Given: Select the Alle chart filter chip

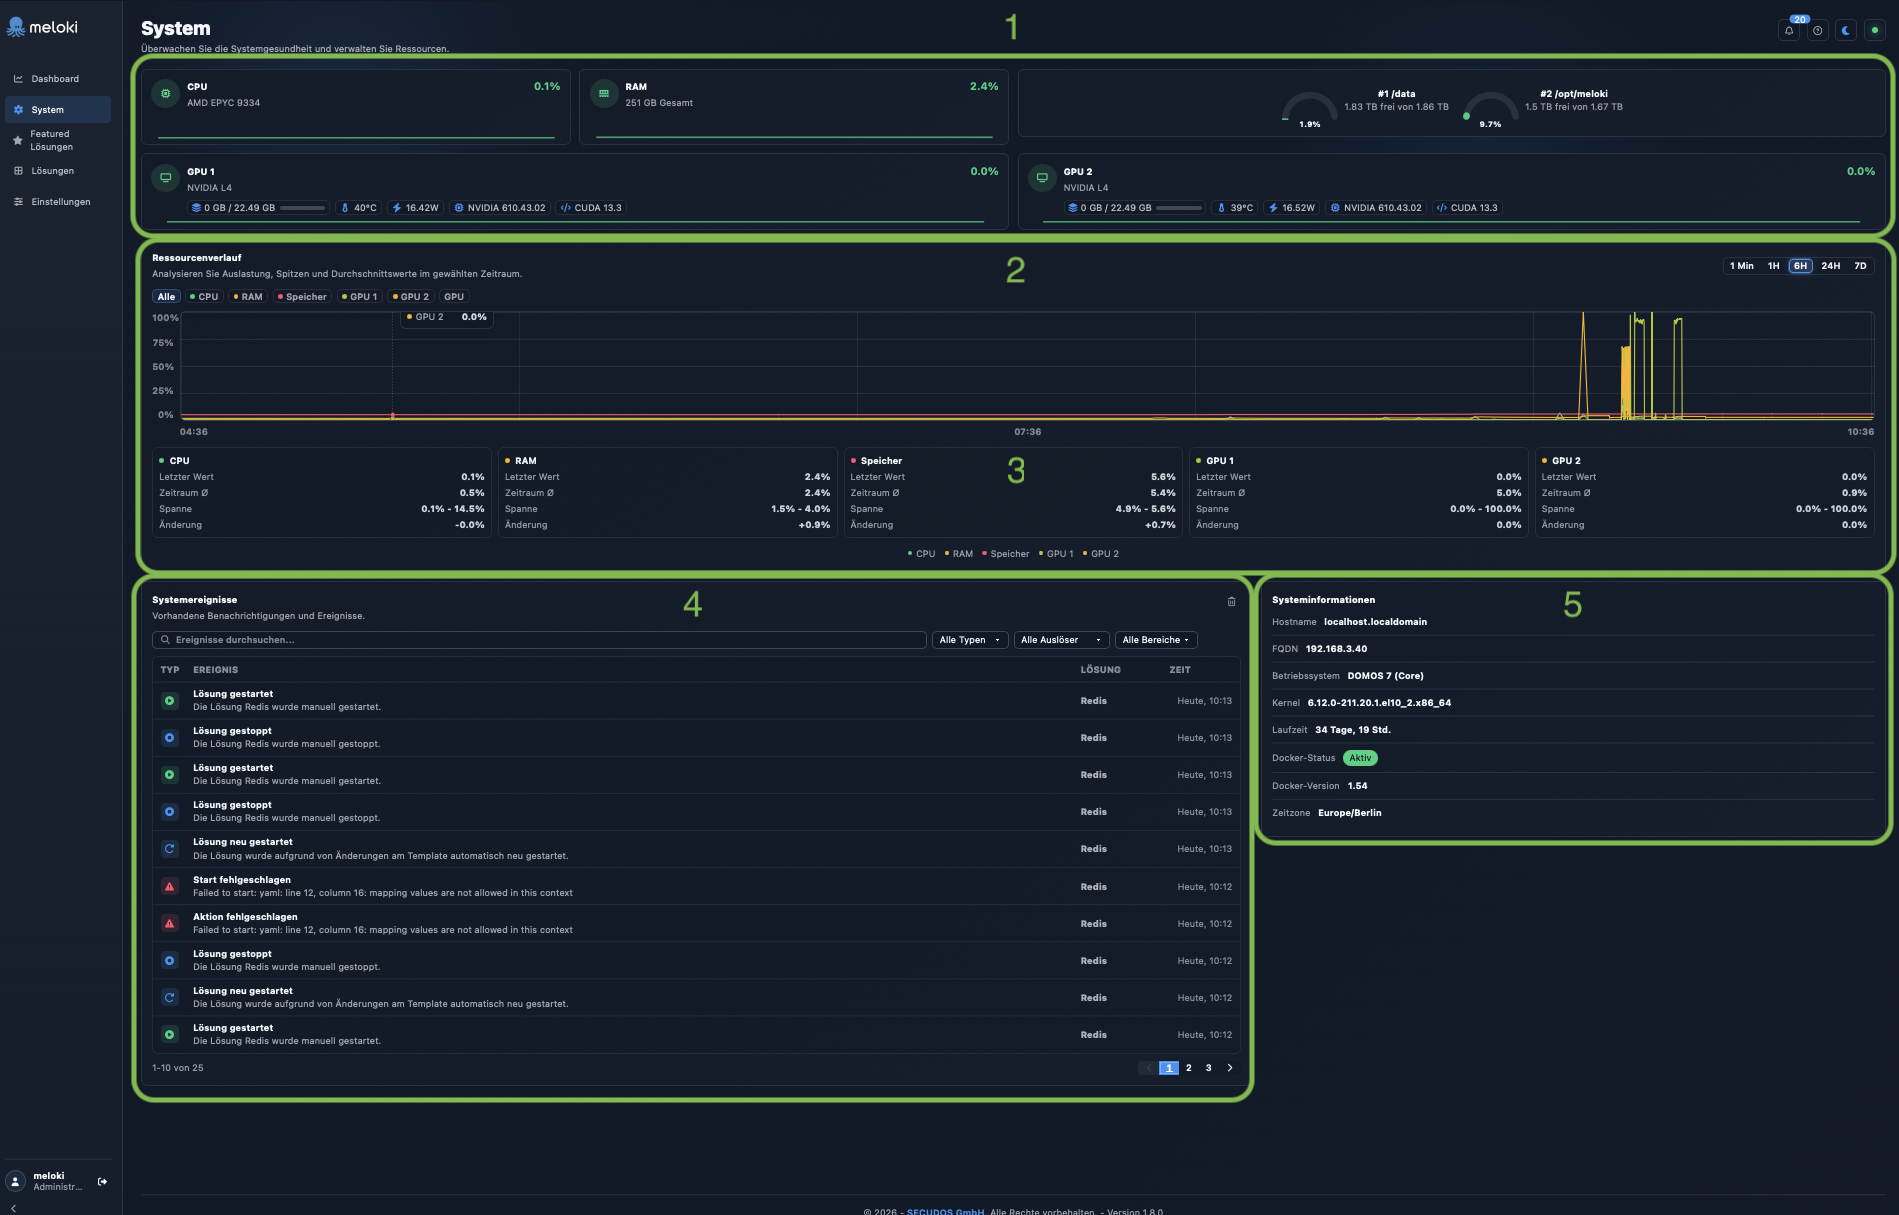Looking at the screenshot, I should 166,297.
